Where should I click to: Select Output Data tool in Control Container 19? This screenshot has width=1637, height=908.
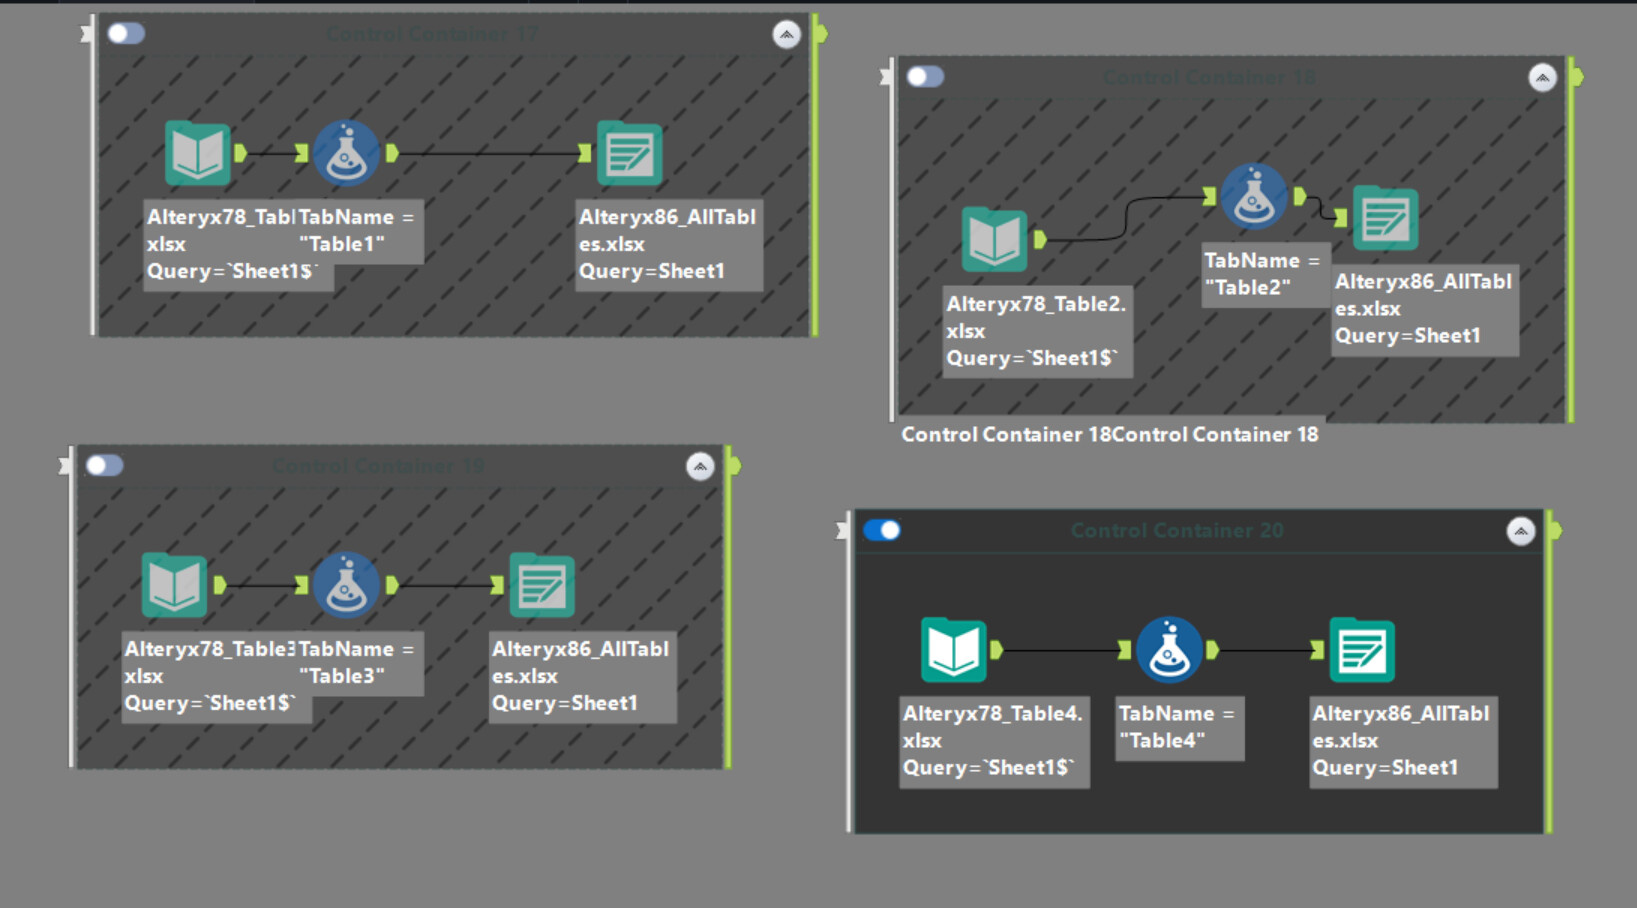[x=542, y=585]
